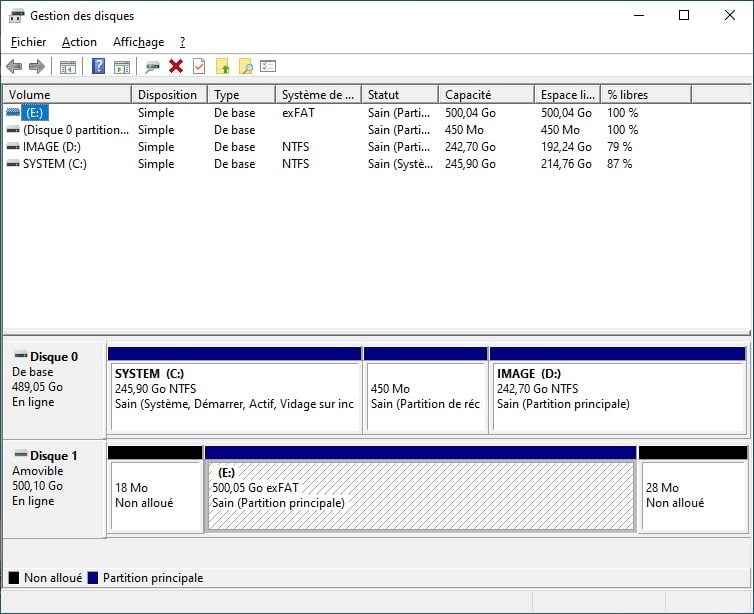754x614 pixels.
Task: Click the red X delete icon
Action: point(176,67)
